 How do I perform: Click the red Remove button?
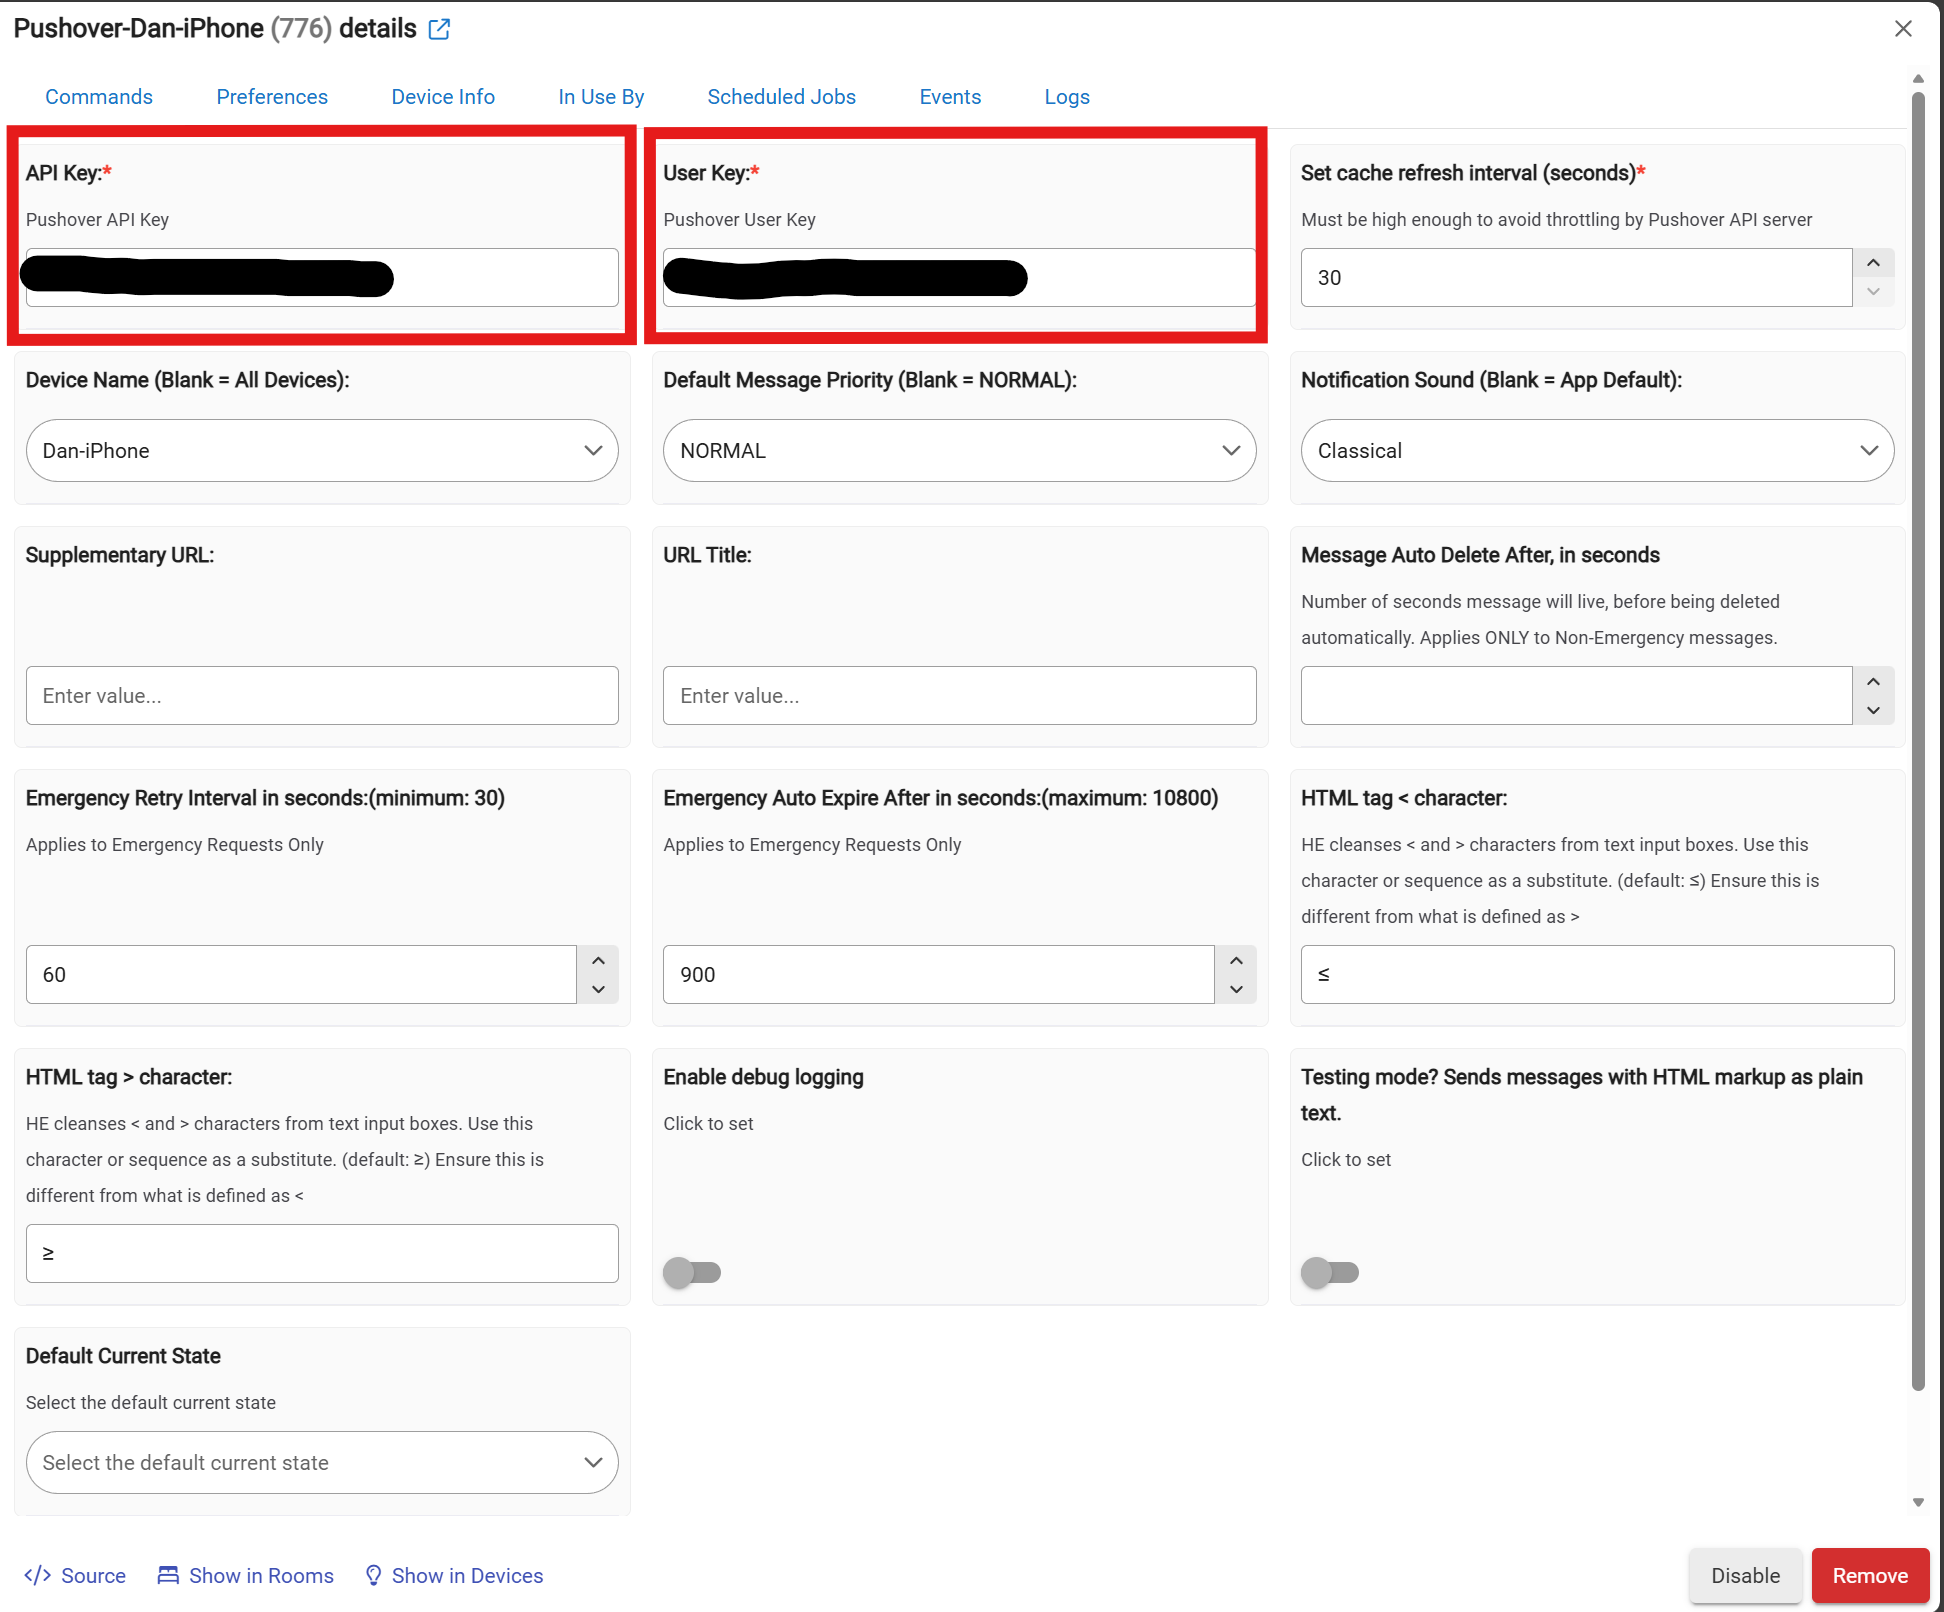coord(1869,1575)
